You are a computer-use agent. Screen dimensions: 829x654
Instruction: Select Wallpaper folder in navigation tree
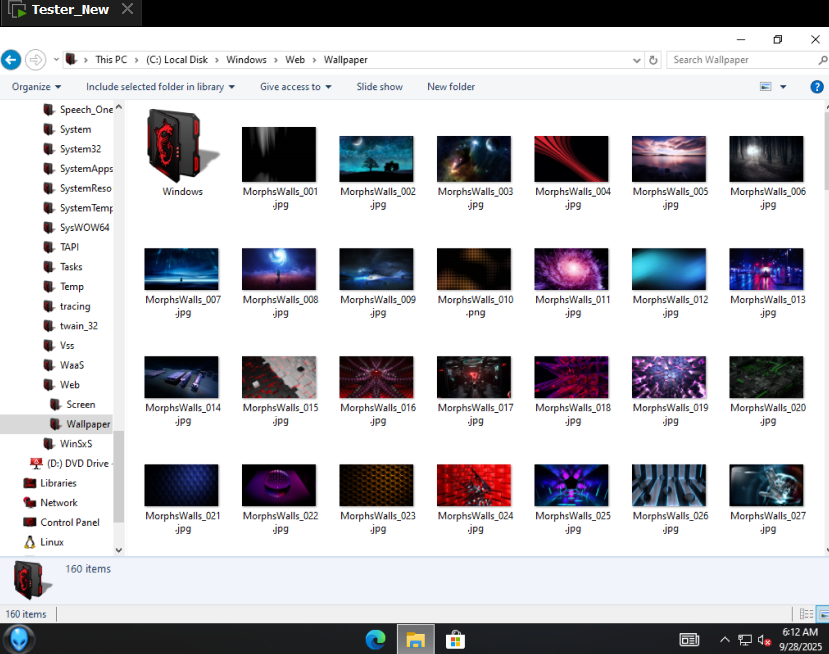pyautogui.click(x=88, y=424)
